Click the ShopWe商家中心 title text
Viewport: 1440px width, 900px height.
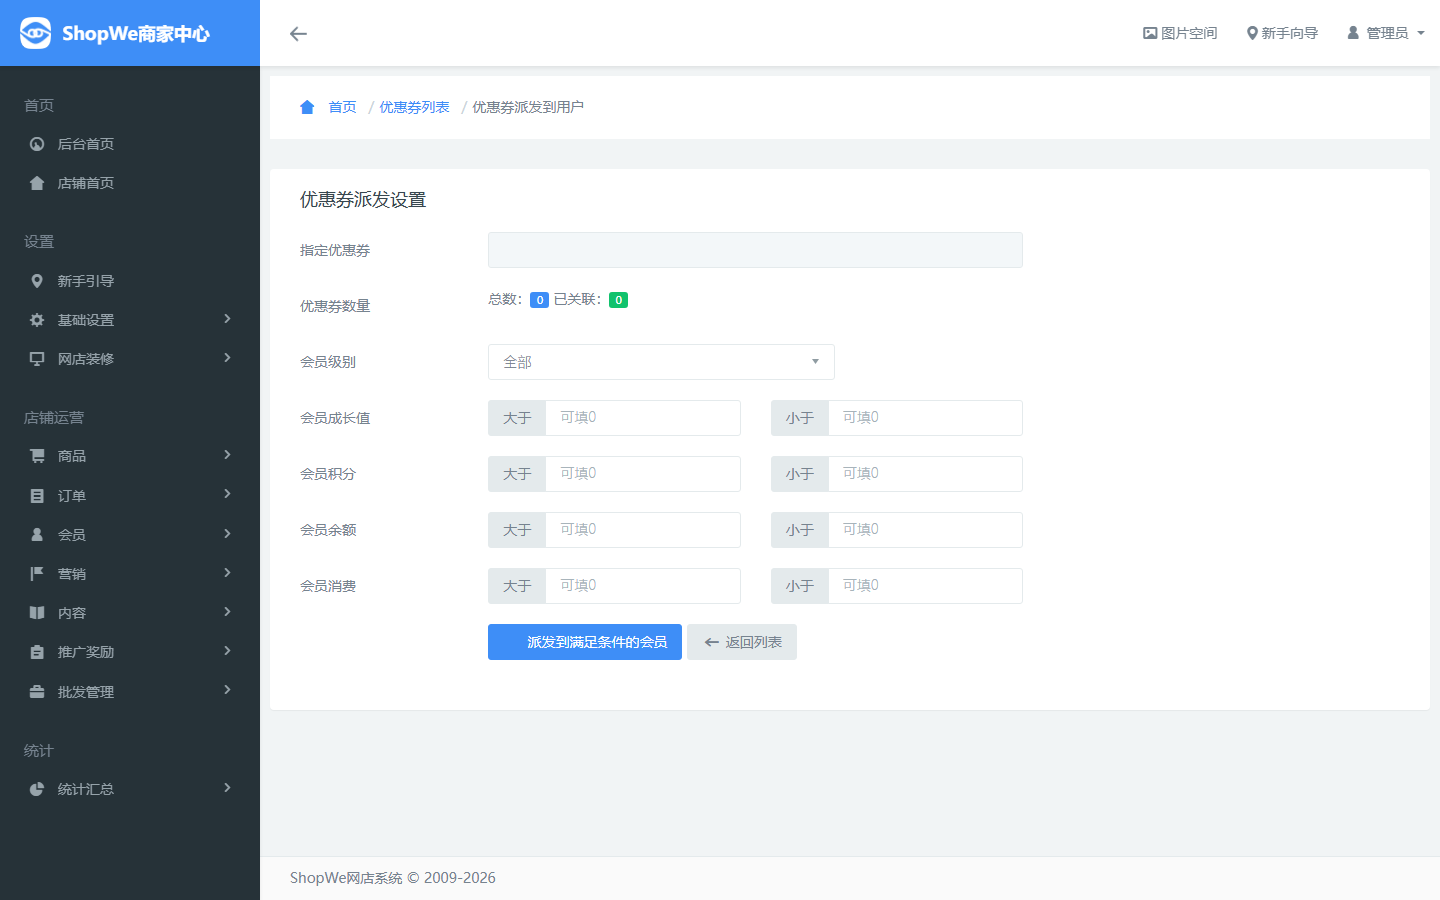(136, 34)
